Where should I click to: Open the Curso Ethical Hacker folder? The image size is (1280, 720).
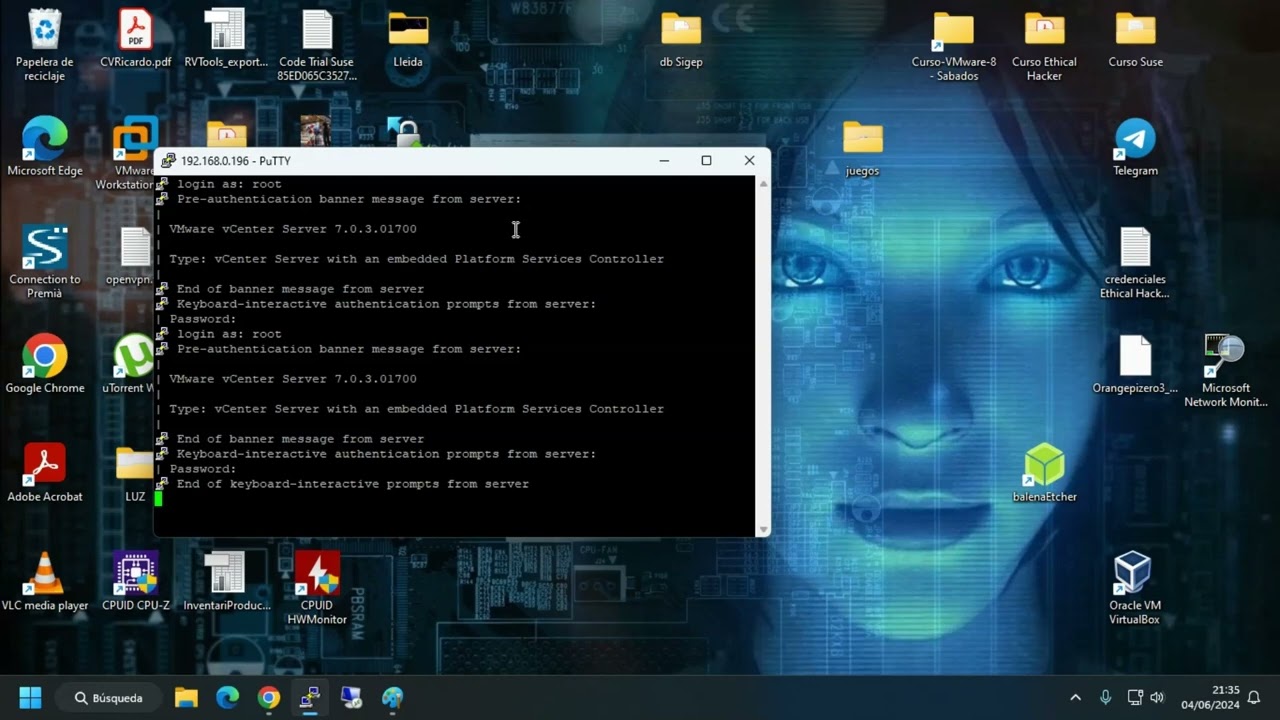(x=1044, y=45)
